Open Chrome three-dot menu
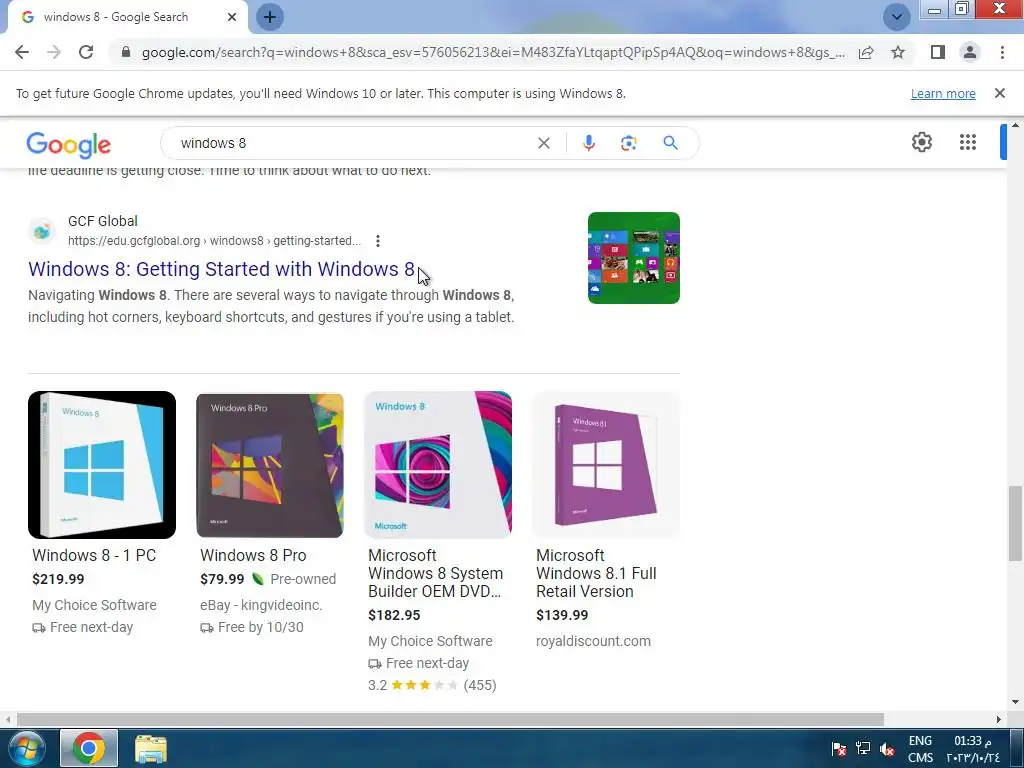Screen dimensions: 1024x768 1002,52
